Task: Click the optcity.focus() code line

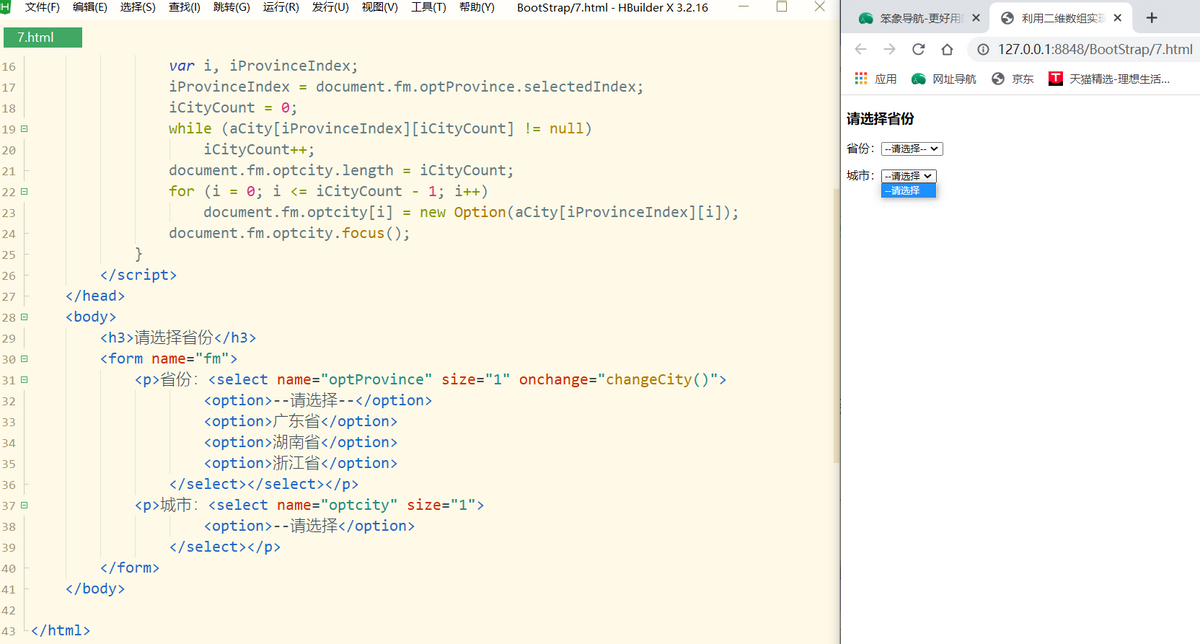Action: tap(290, 234)
